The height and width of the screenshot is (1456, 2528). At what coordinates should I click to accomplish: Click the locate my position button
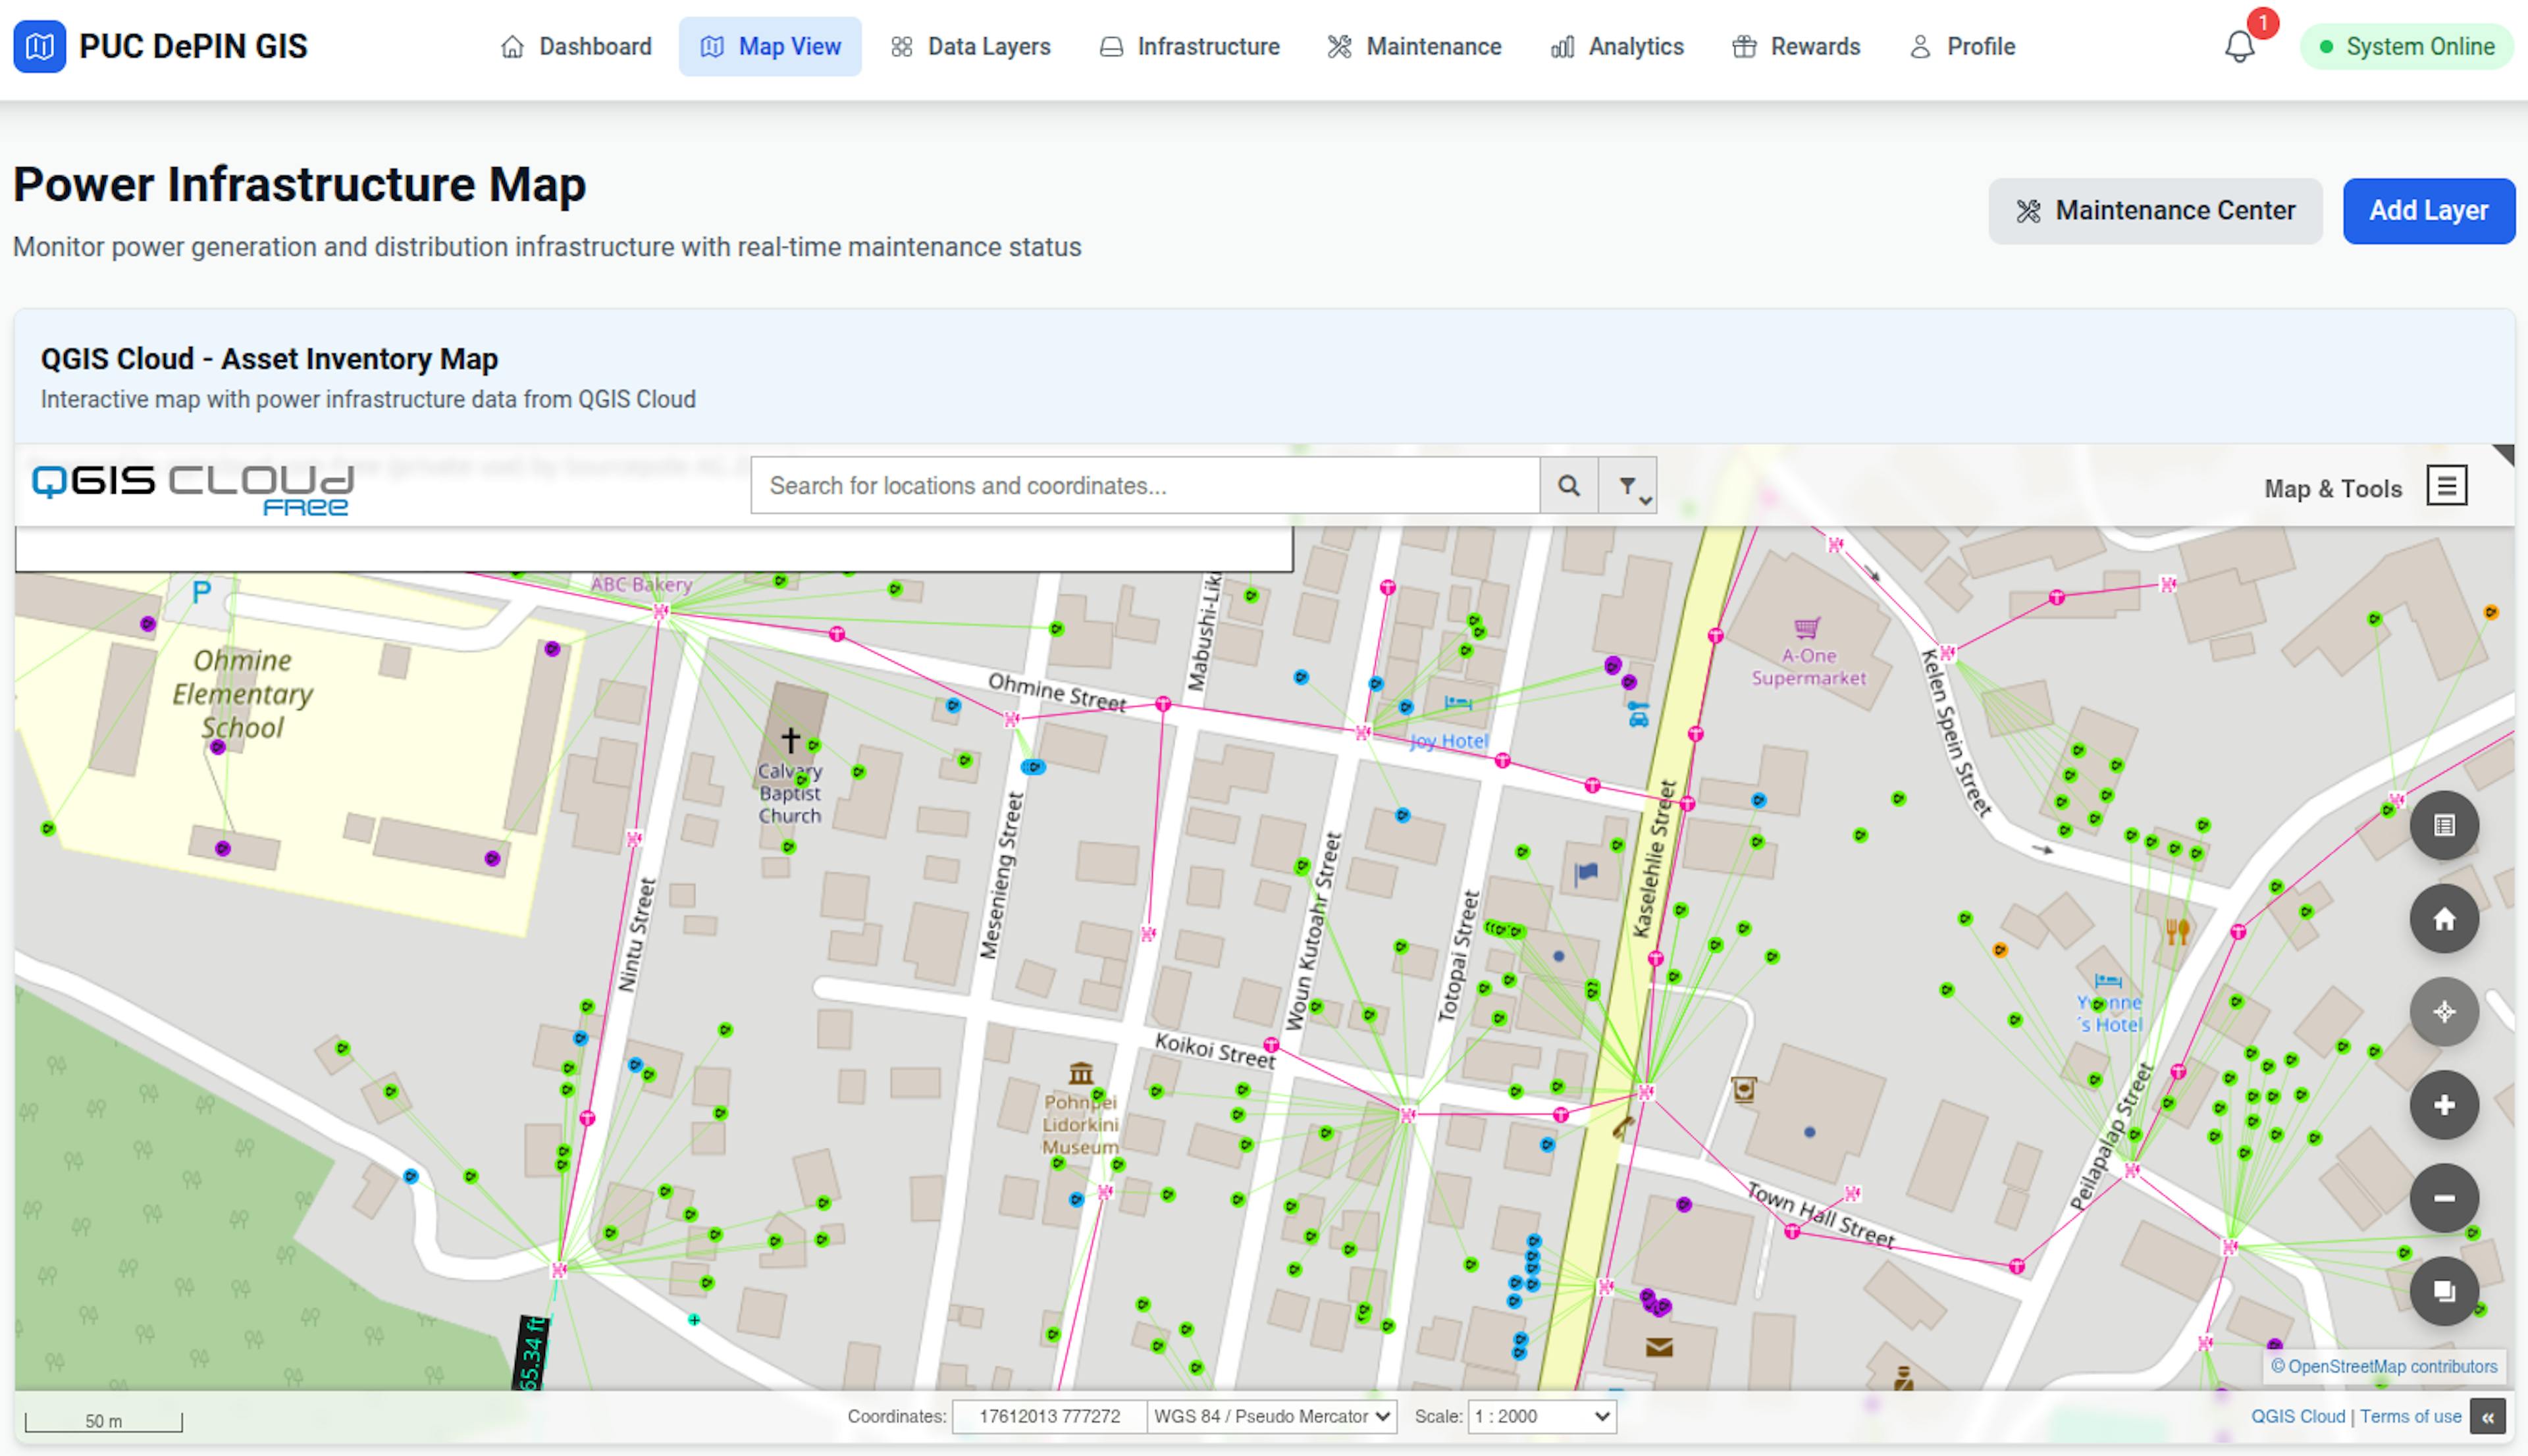(2443, 1011)
